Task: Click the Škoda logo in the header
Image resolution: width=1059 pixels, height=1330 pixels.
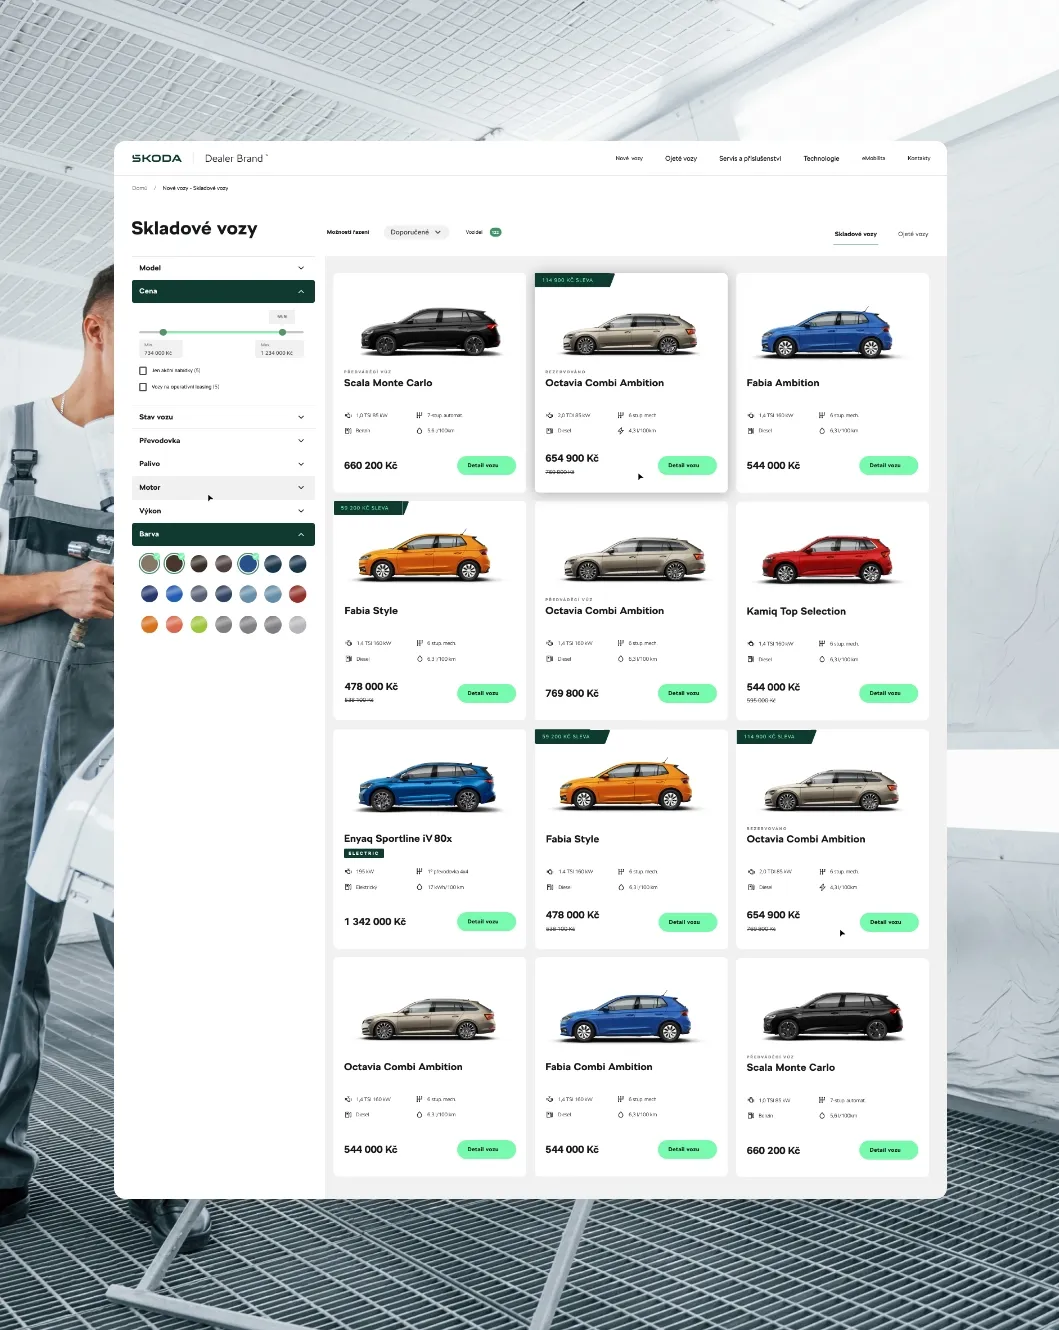Action: (x=157, y=158)
